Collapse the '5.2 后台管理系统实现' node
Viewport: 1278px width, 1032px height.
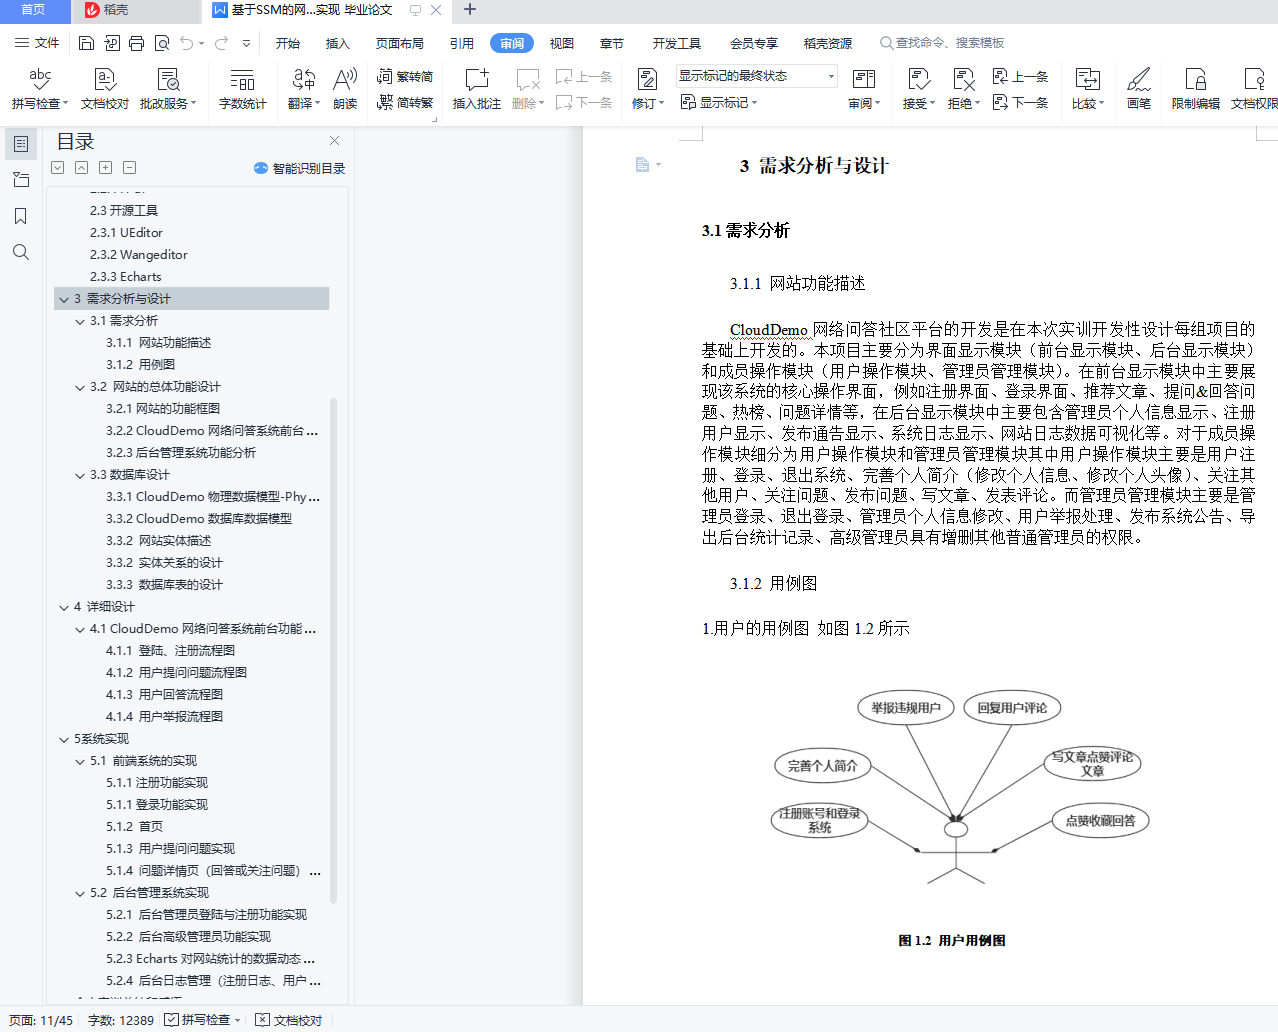80,893
